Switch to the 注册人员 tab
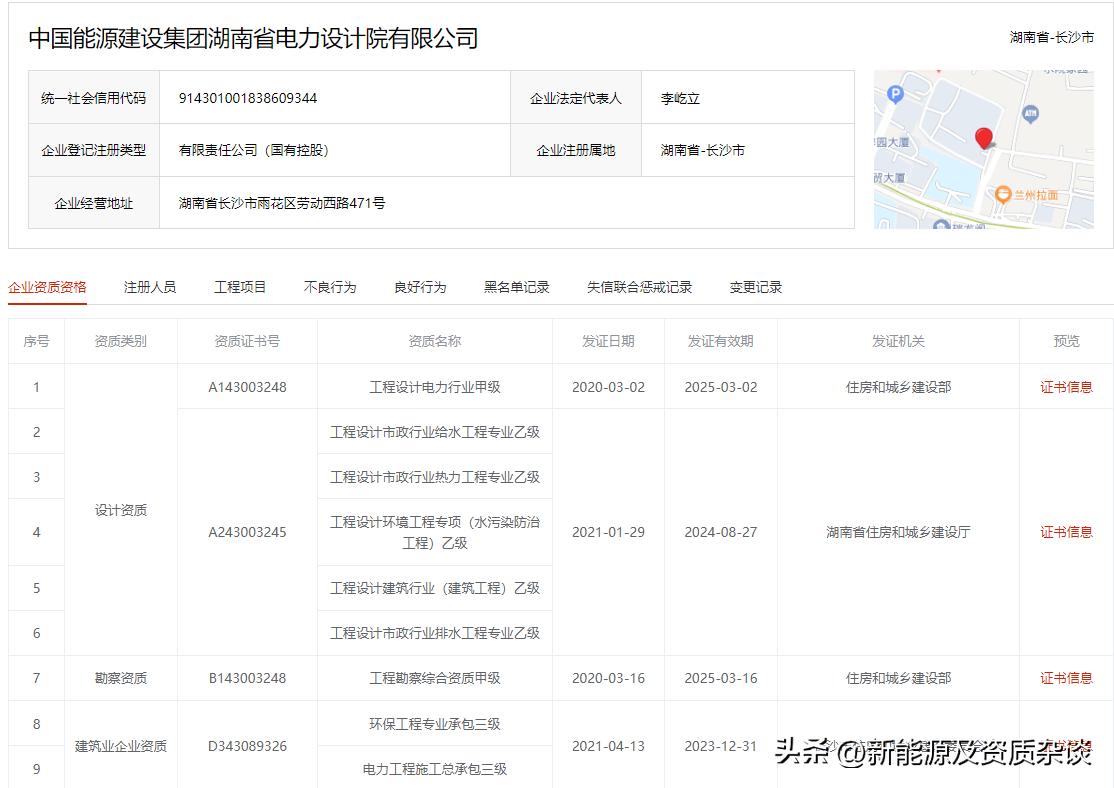Screen dimensions: 1114x788 click(x=149, y=286)
